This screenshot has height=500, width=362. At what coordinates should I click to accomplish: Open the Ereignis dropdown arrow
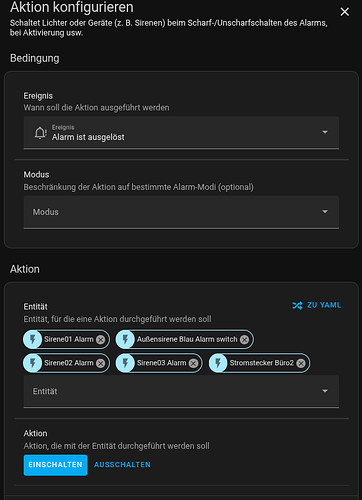tap(325, 132)
